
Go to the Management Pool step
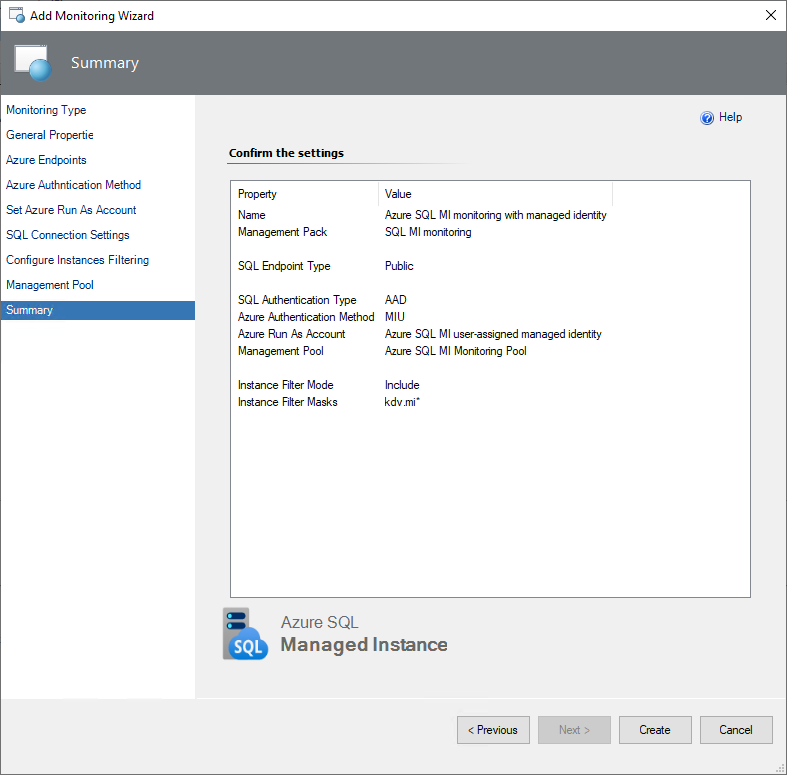pos(50,285)
